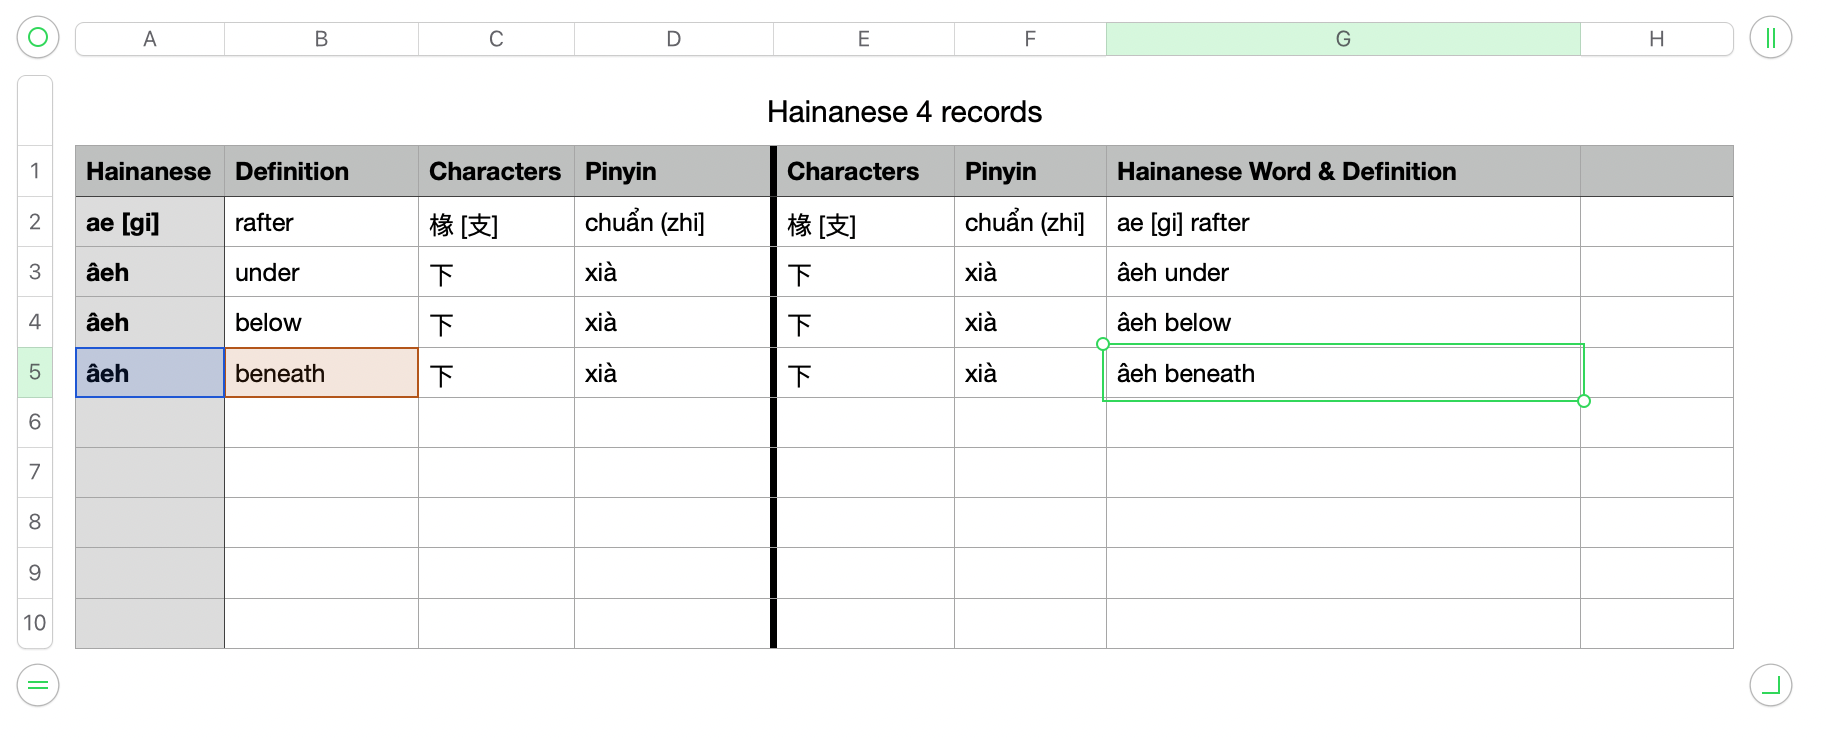Click '椽 [支]' cell in column E
This screenshot has width=1826, height=738.
coord(866,222)
